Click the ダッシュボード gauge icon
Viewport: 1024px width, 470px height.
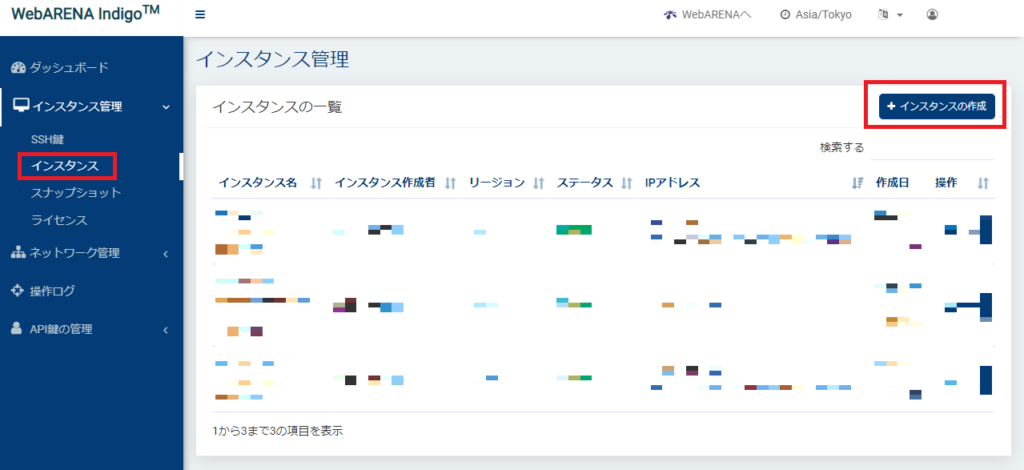coord(18,67)
